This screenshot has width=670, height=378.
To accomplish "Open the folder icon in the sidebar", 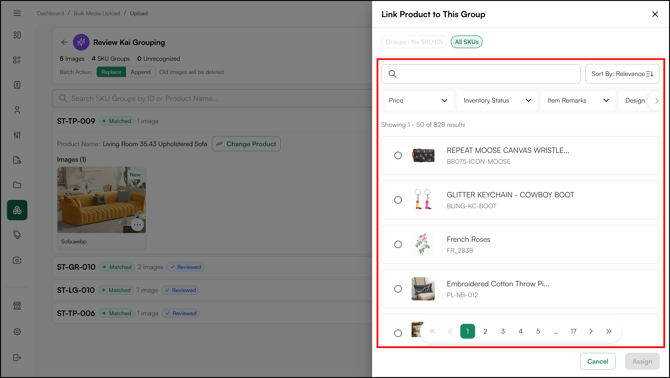I will (17, 185).
